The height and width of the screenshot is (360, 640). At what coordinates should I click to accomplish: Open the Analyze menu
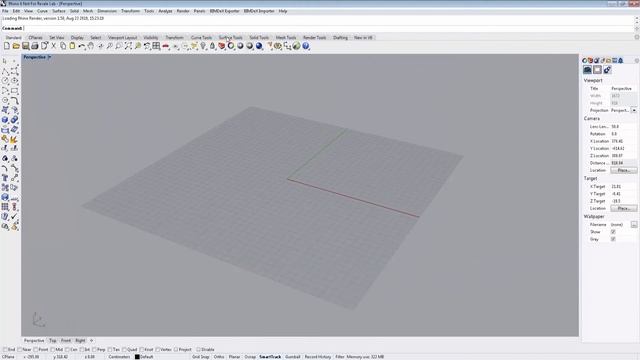[x=165, y=11]
